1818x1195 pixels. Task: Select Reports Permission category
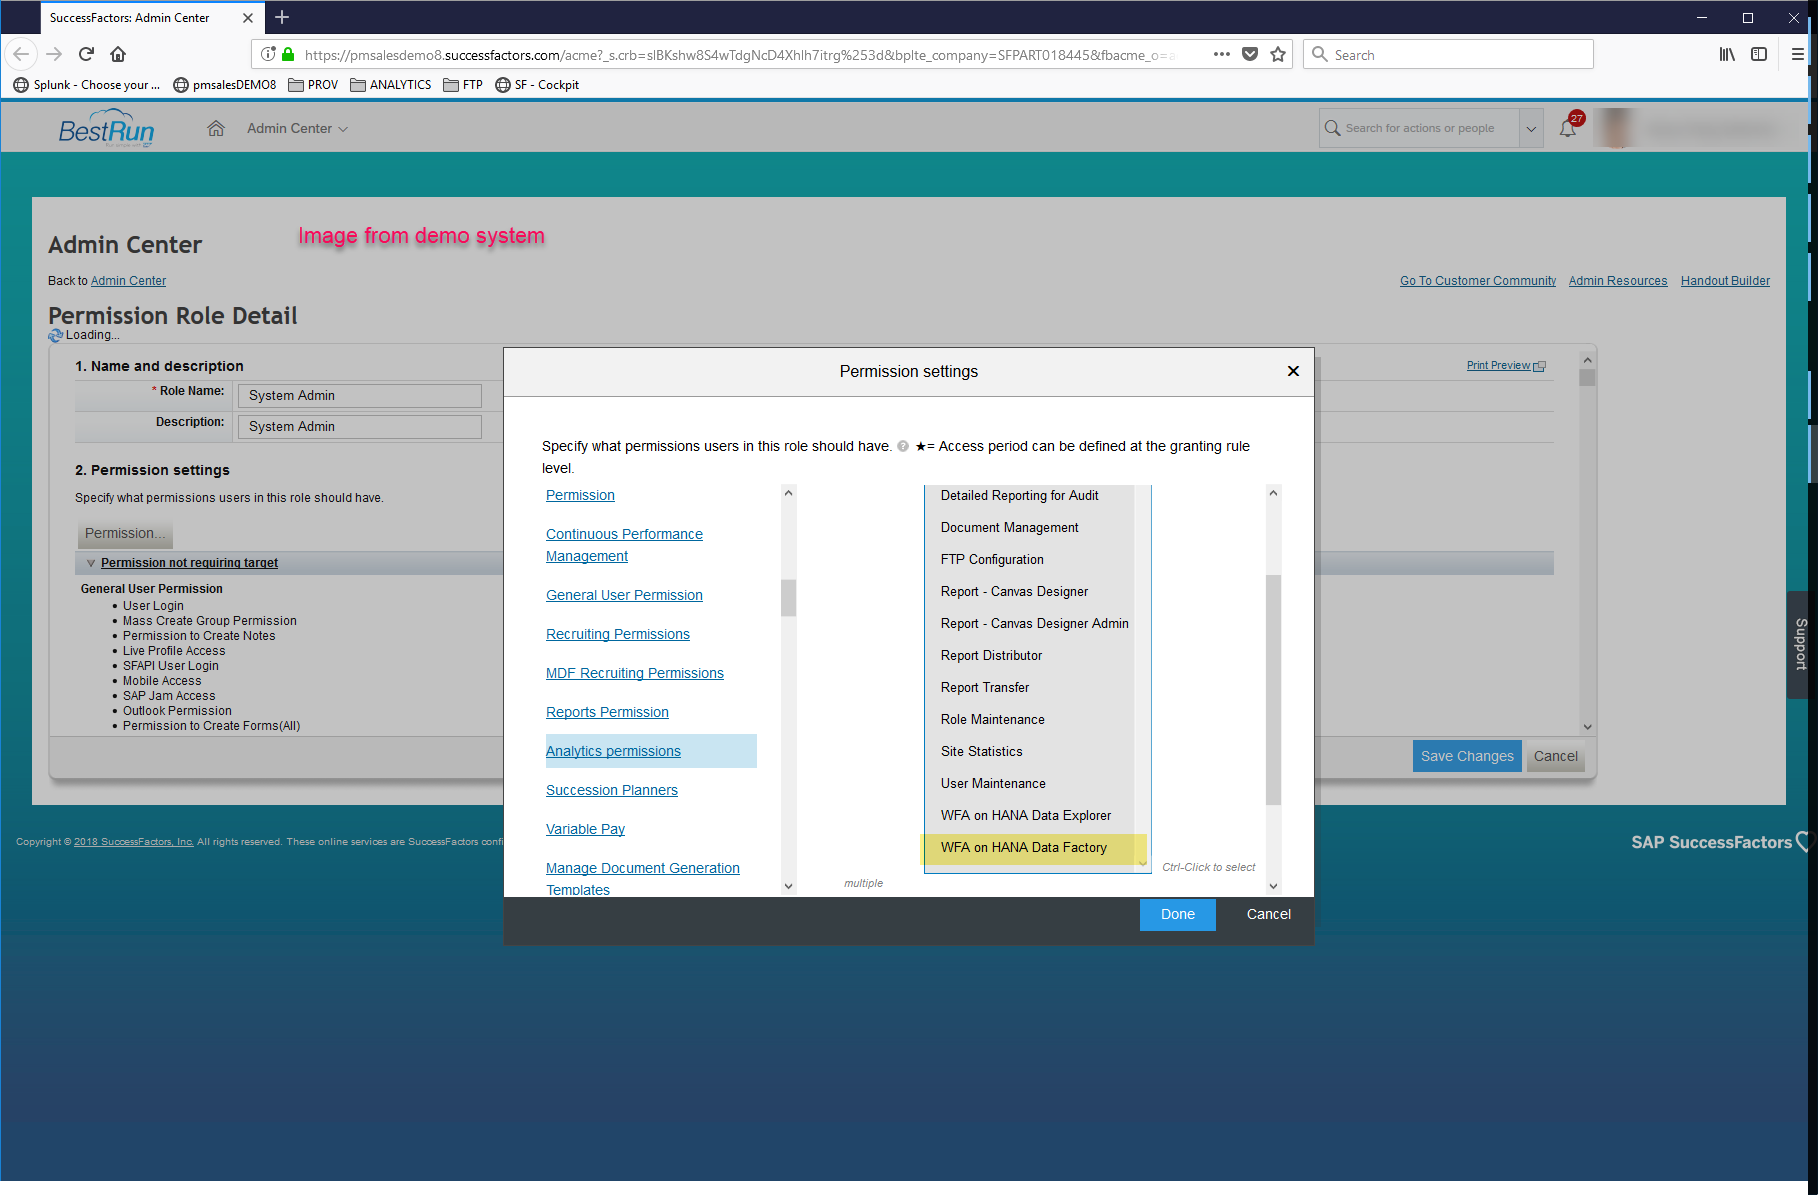click(607, 712)
